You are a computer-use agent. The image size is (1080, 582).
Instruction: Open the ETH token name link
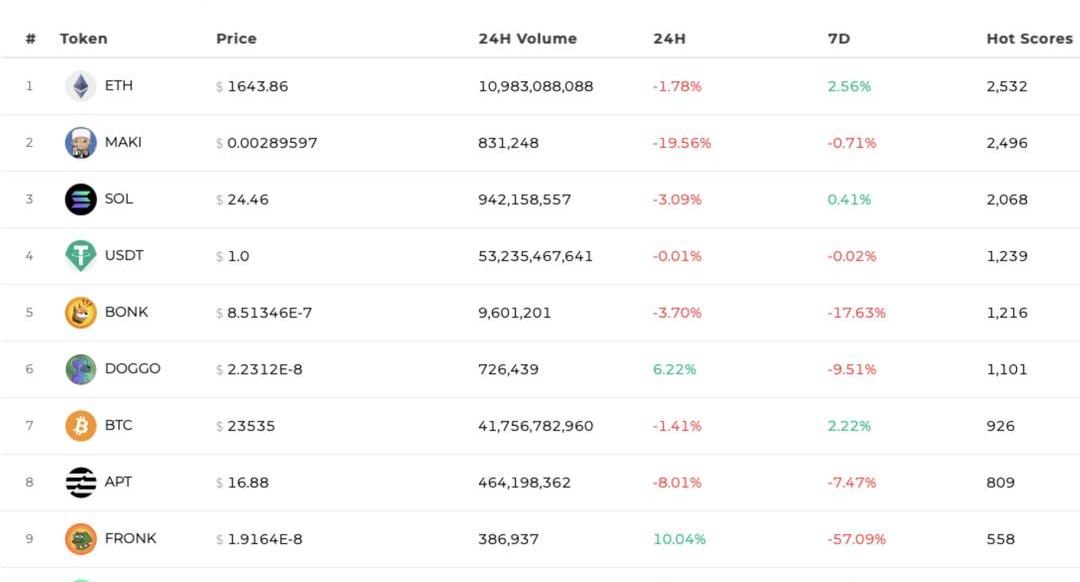tap(119, 86)
